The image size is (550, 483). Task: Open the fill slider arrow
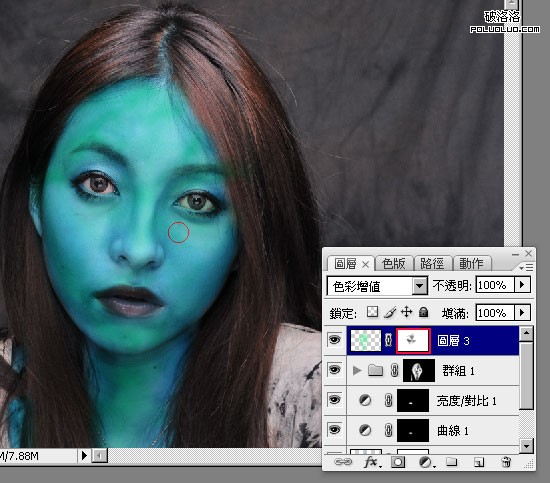click(x=522, y=312)
